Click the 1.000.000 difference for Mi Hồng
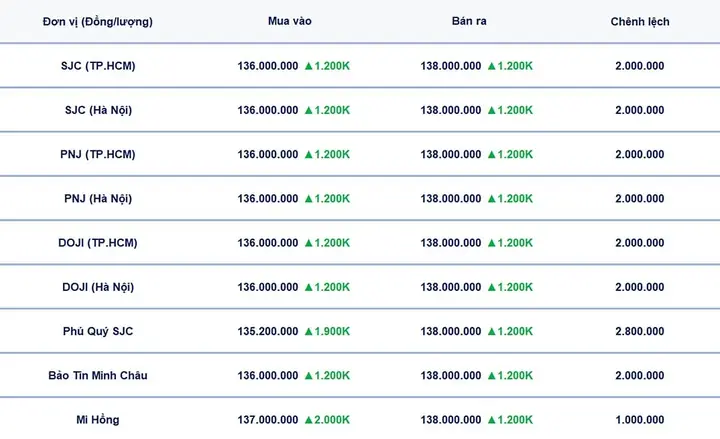Screen dimensions: 720x439 640,420
